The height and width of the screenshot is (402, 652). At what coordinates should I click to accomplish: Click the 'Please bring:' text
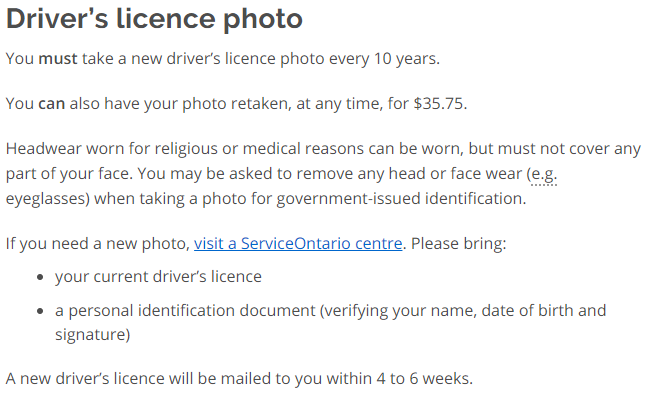(x=459, y=244)
